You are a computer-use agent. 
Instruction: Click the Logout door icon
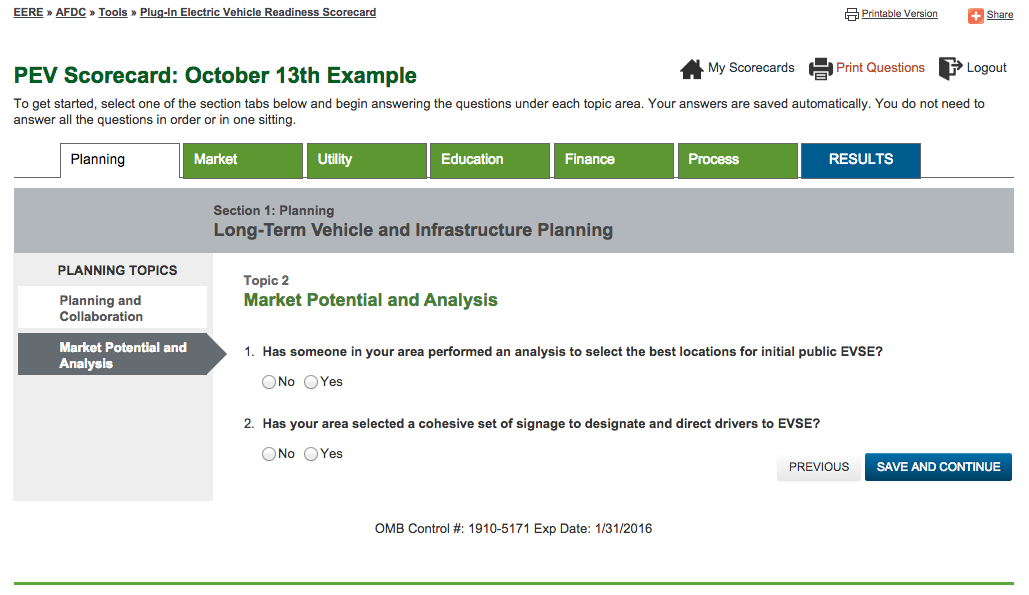coord(950,69)
